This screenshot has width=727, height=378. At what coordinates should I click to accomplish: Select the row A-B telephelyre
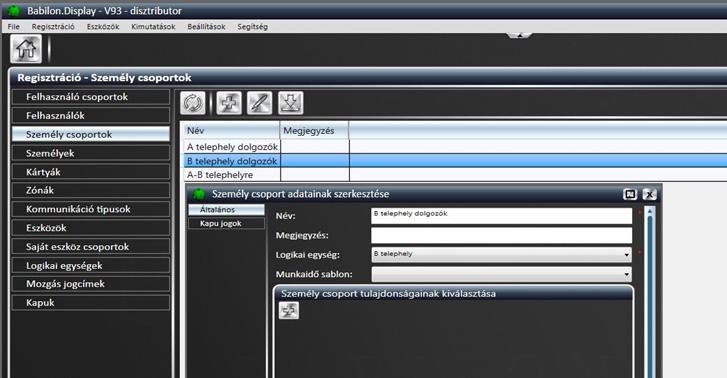pos(455,175)
